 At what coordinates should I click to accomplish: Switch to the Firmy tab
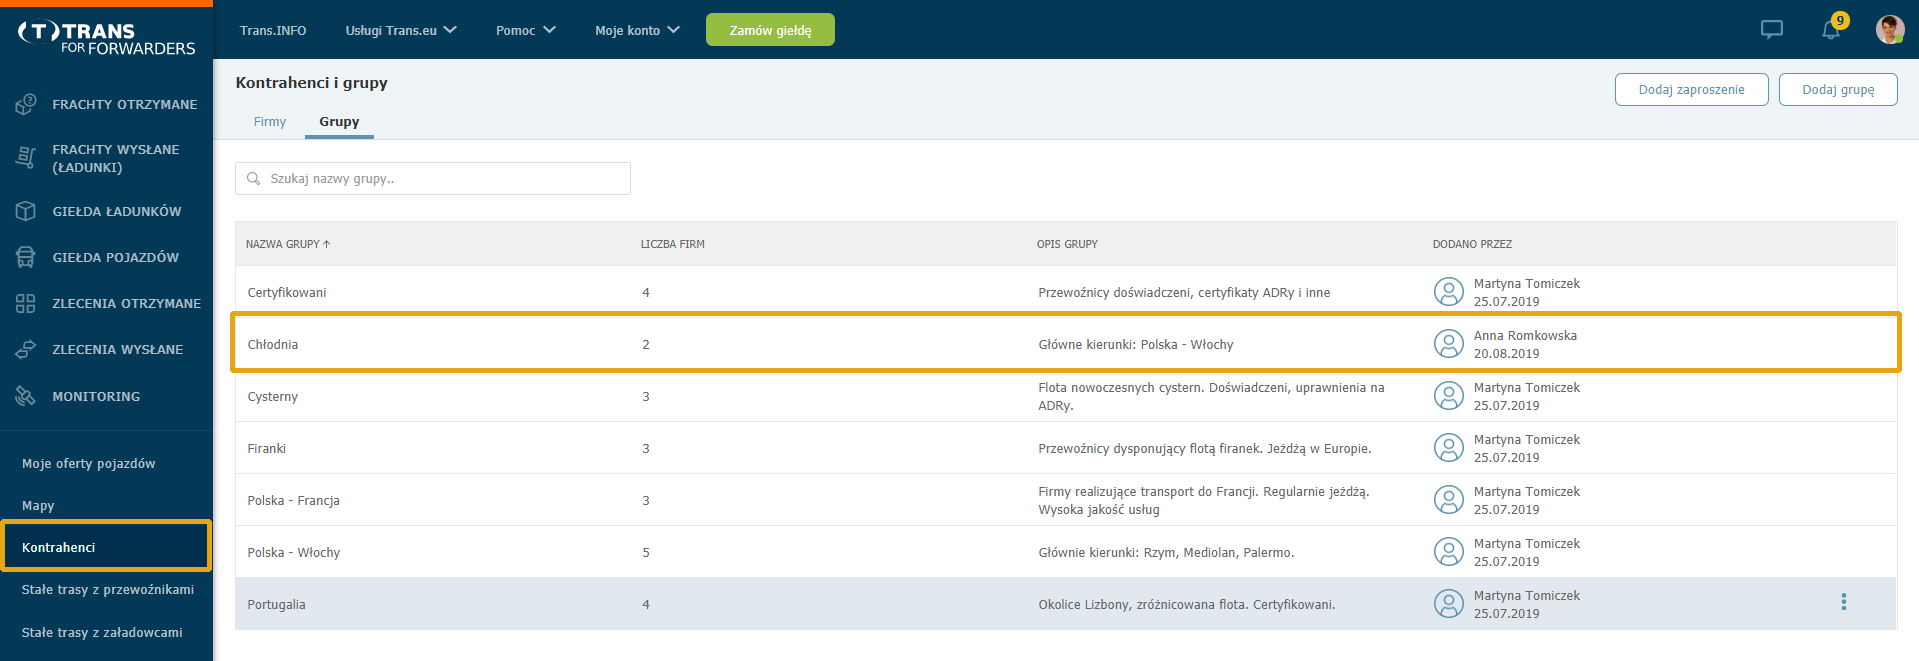[x=270, y=122]
